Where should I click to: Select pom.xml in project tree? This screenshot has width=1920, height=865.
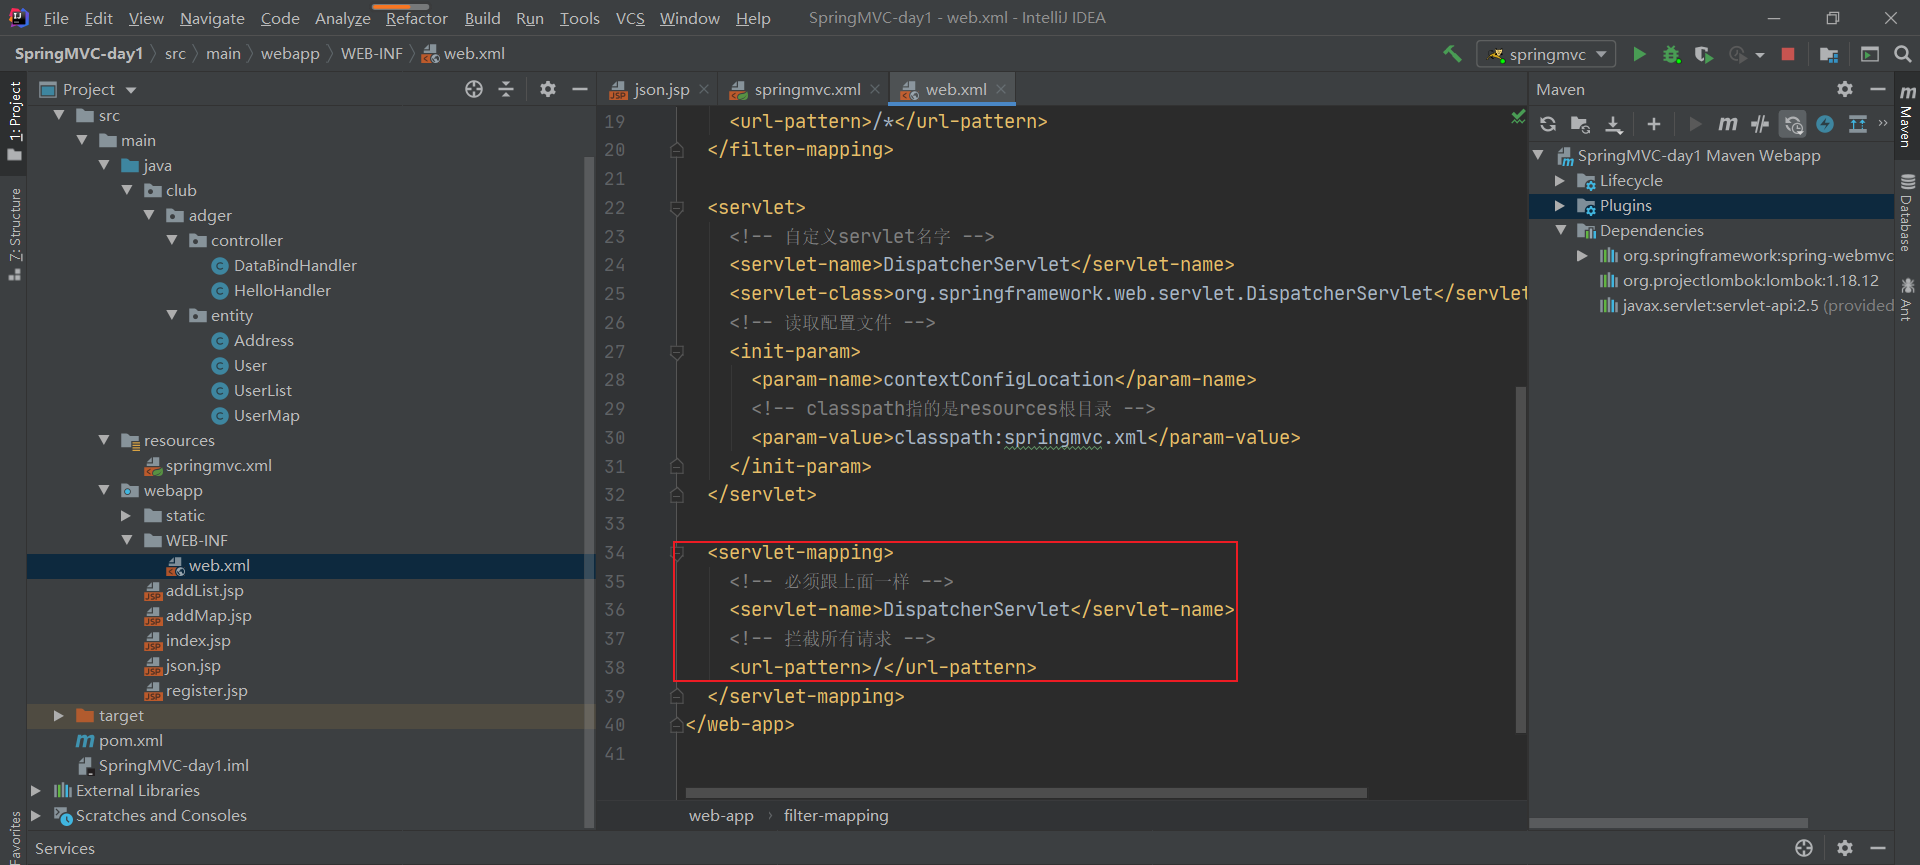(130, 740)
